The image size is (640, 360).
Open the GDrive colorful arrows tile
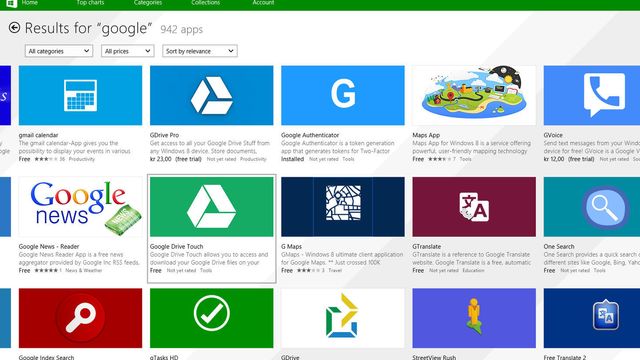pos(343,318)
